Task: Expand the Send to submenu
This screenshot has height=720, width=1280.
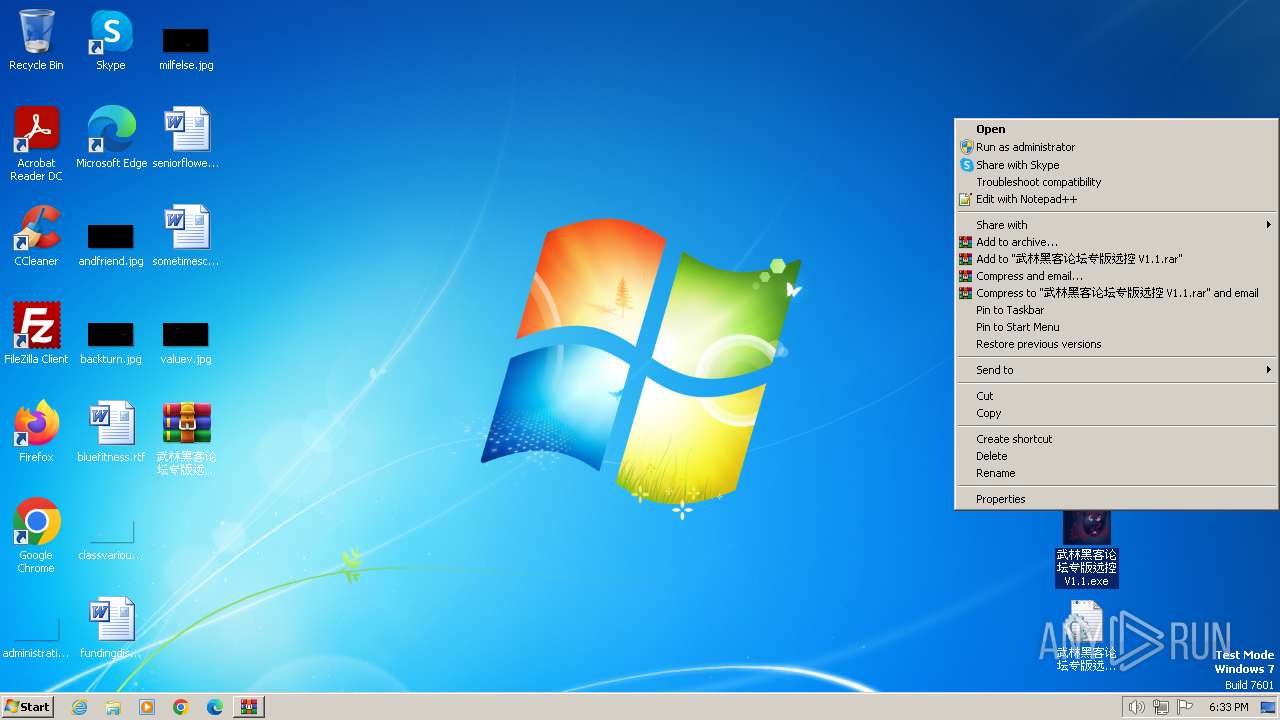Action: [1116, 370]
